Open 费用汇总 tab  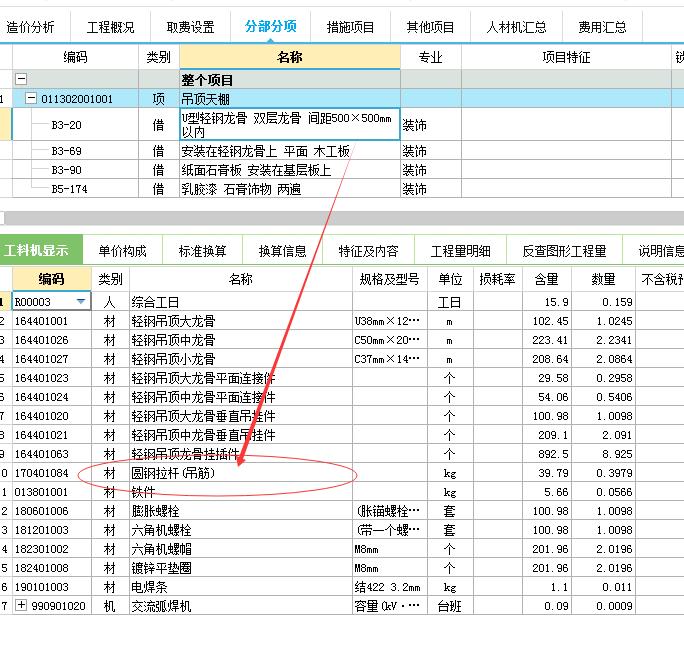(x=602, y=27)
